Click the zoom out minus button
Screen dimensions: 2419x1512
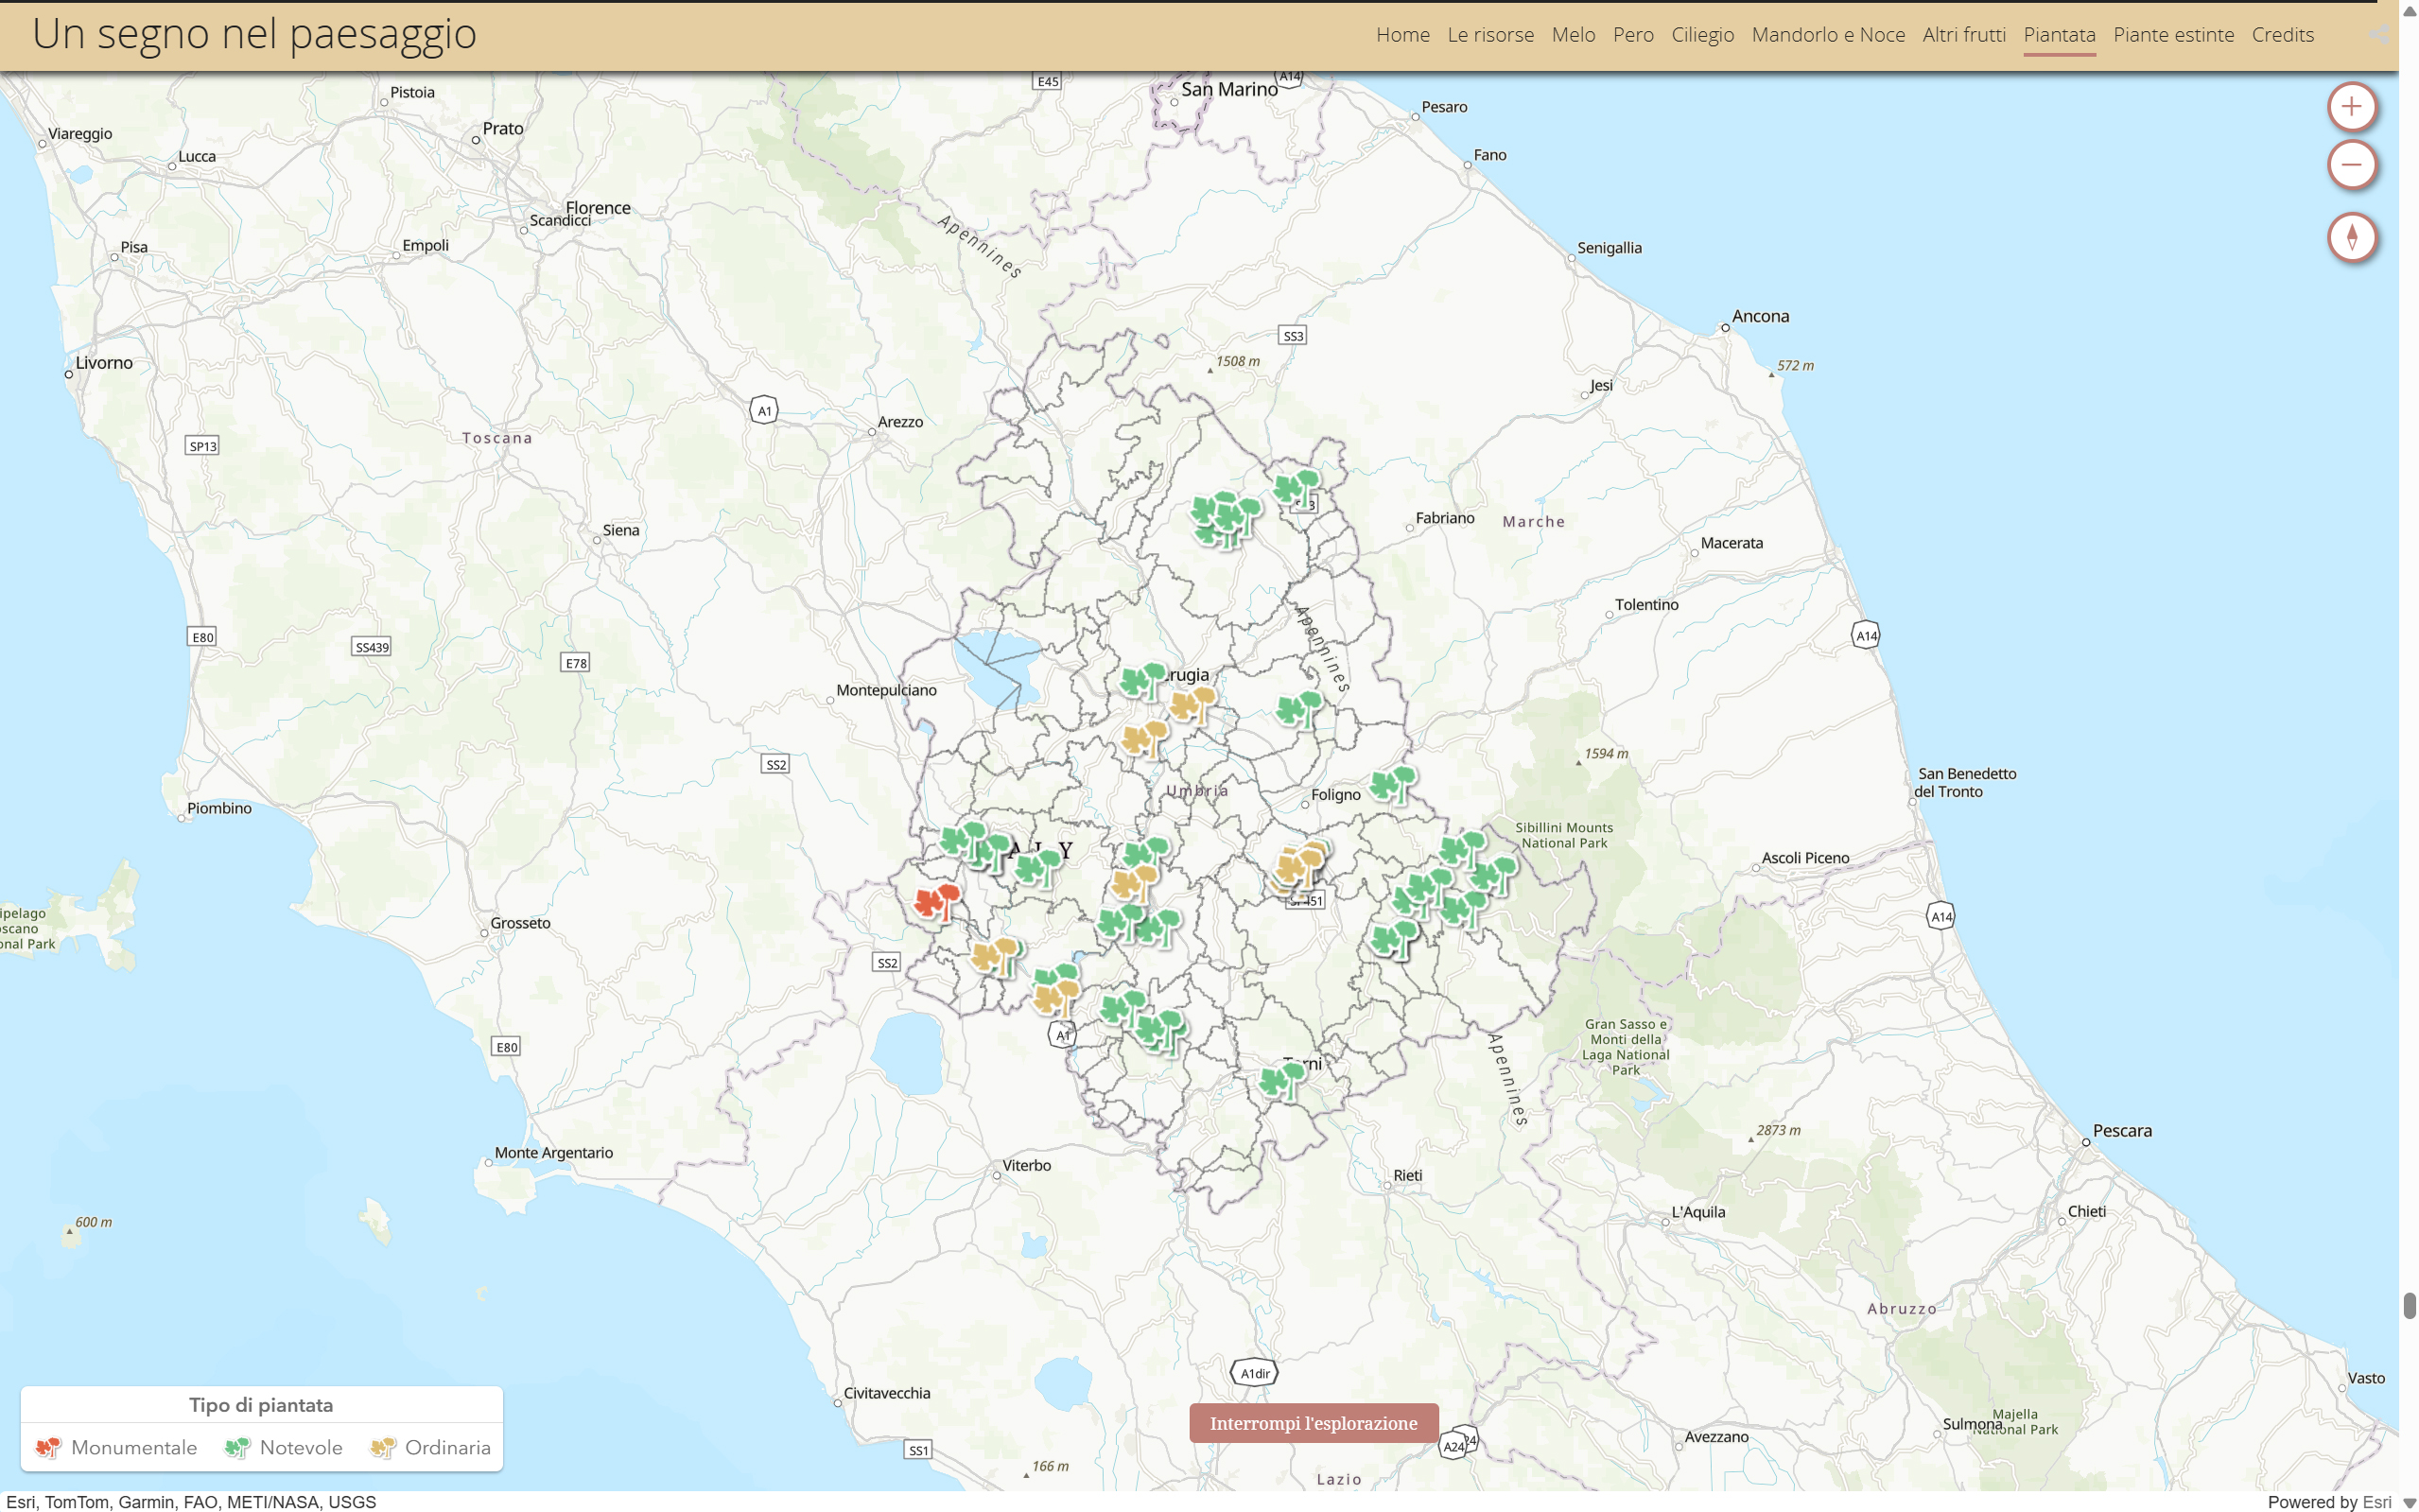[2351, 165]
